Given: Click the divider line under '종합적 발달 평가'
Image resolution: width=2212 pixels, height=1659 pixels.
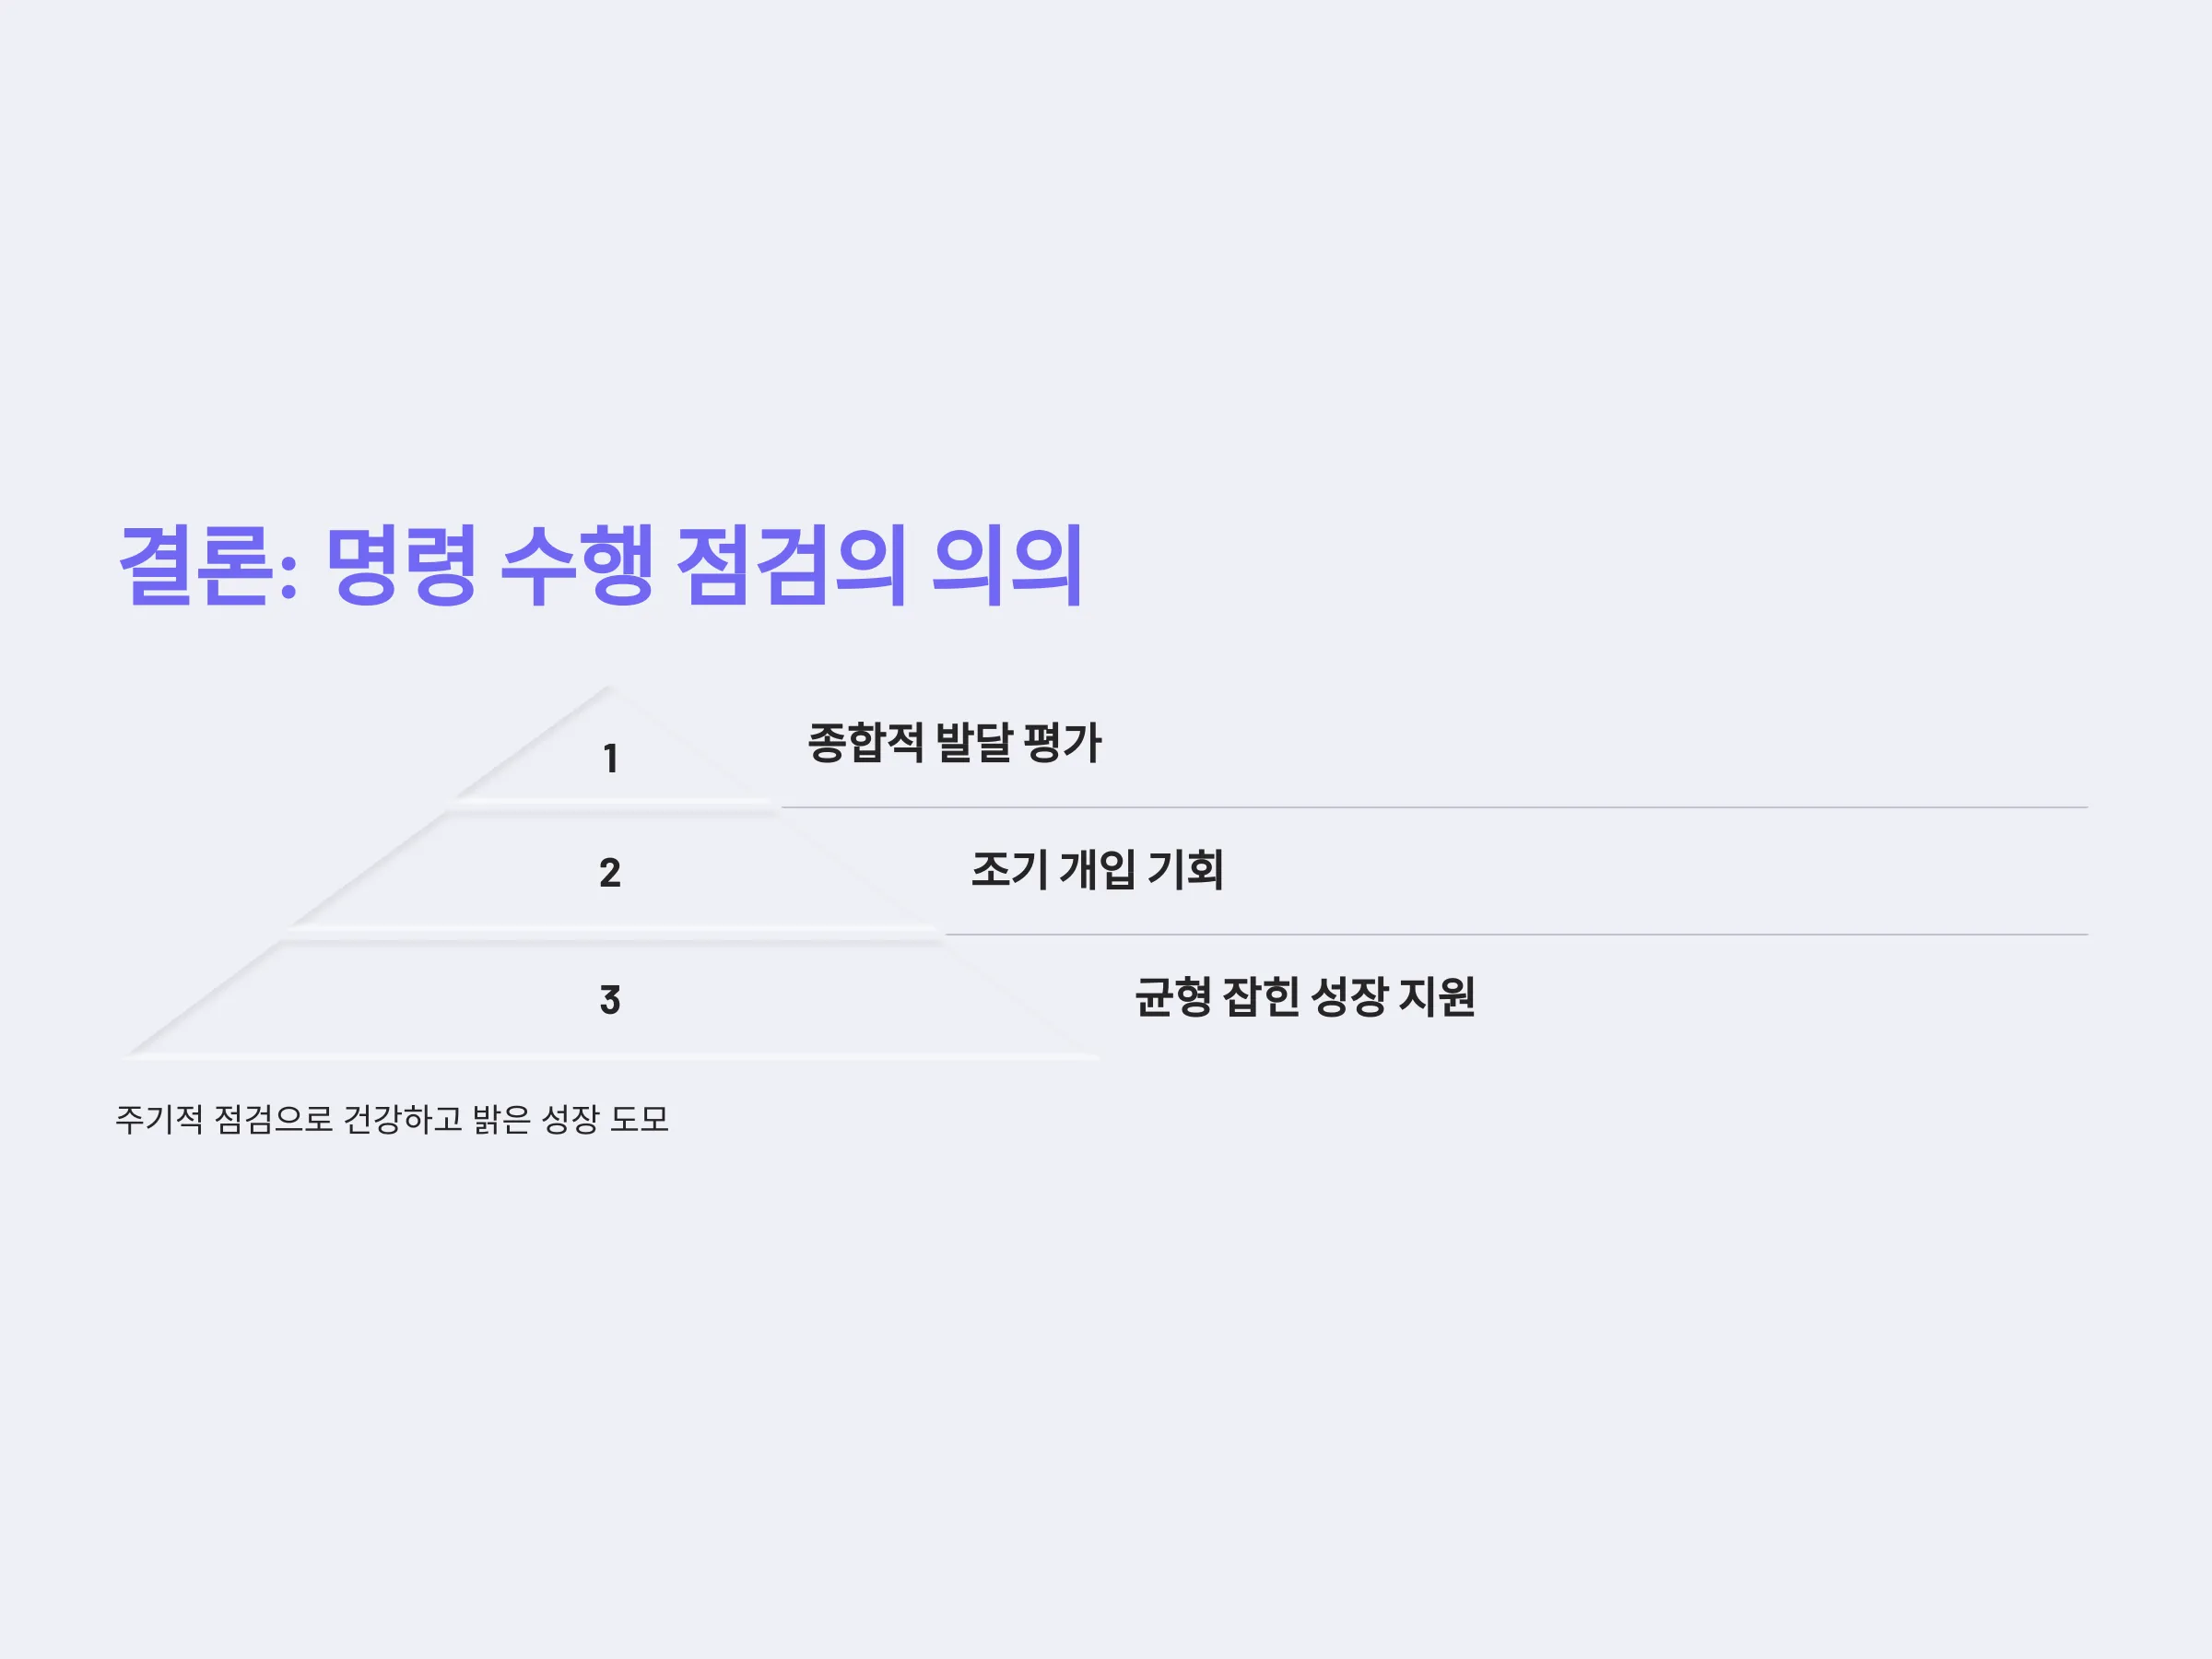Looking at the screenshot, I should point(1434,807).
